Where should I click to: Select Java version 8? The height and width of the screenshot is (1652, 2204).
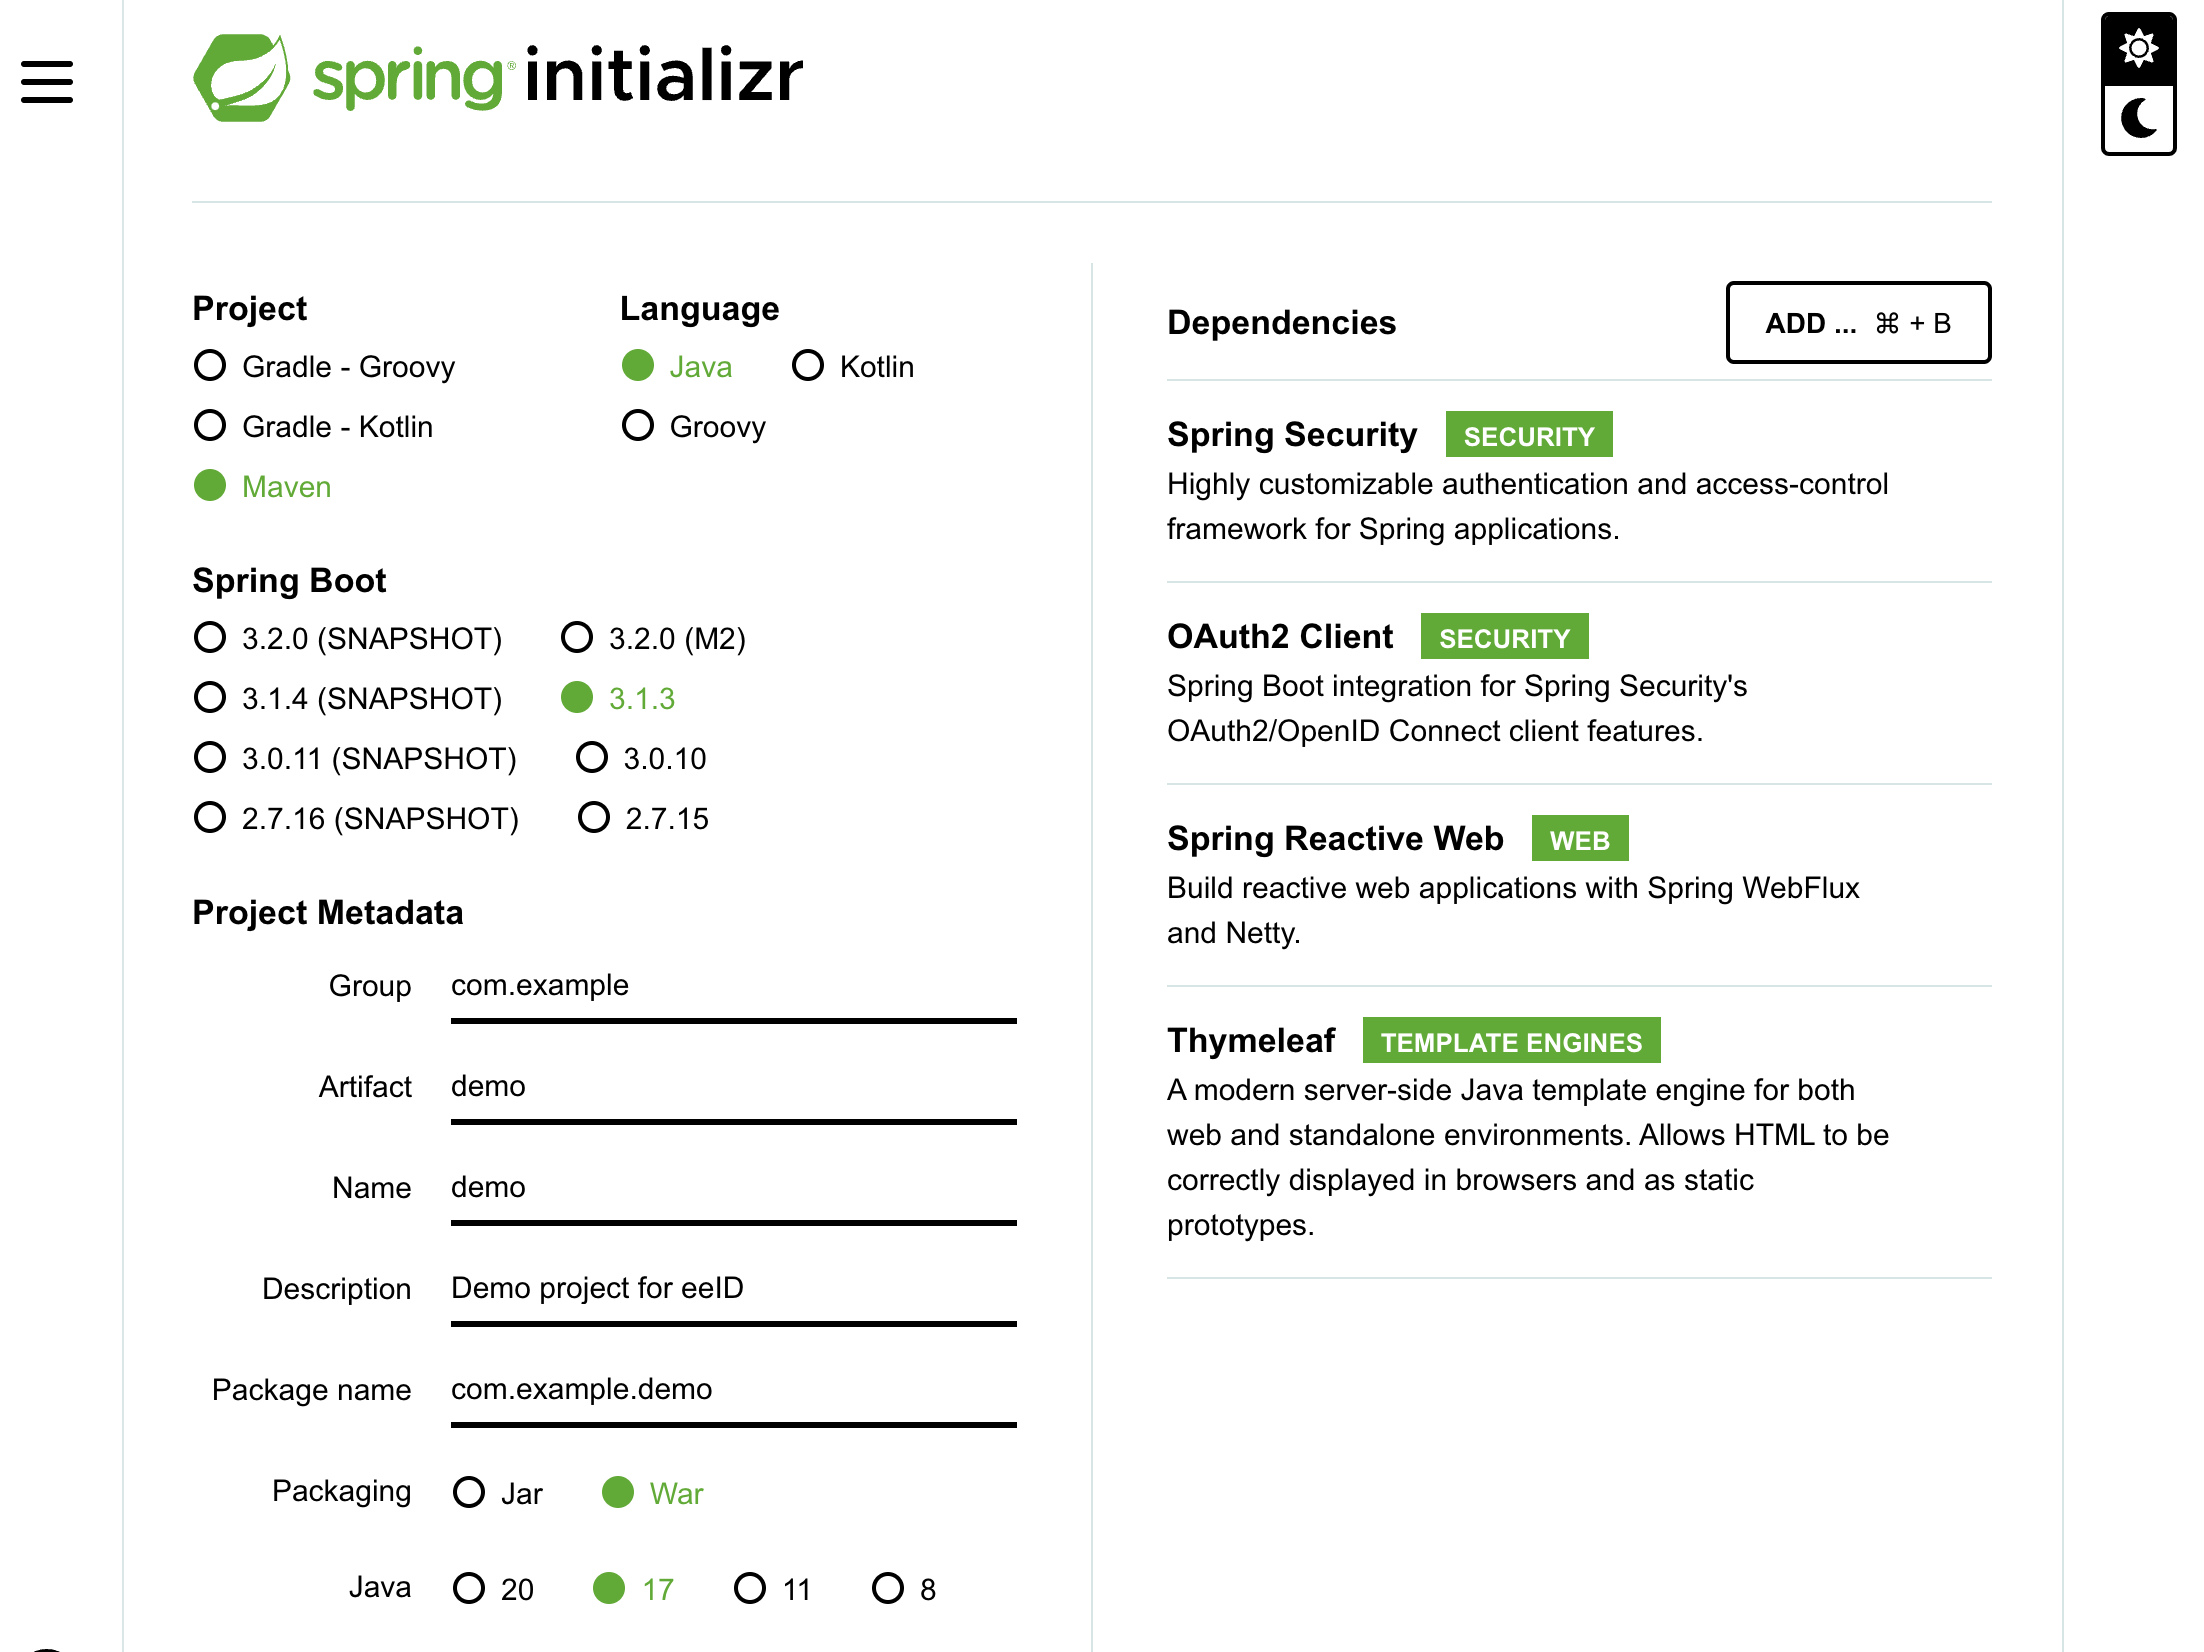click(904, 1589)
